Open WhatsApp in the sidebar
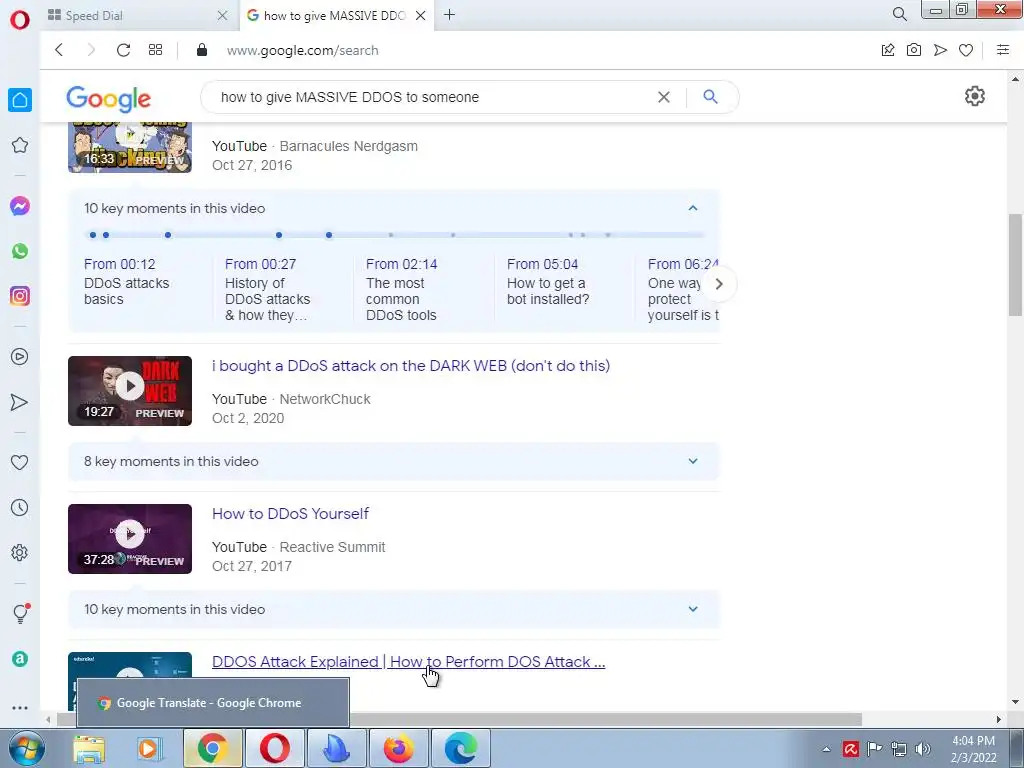 click(x=20, y=251)
